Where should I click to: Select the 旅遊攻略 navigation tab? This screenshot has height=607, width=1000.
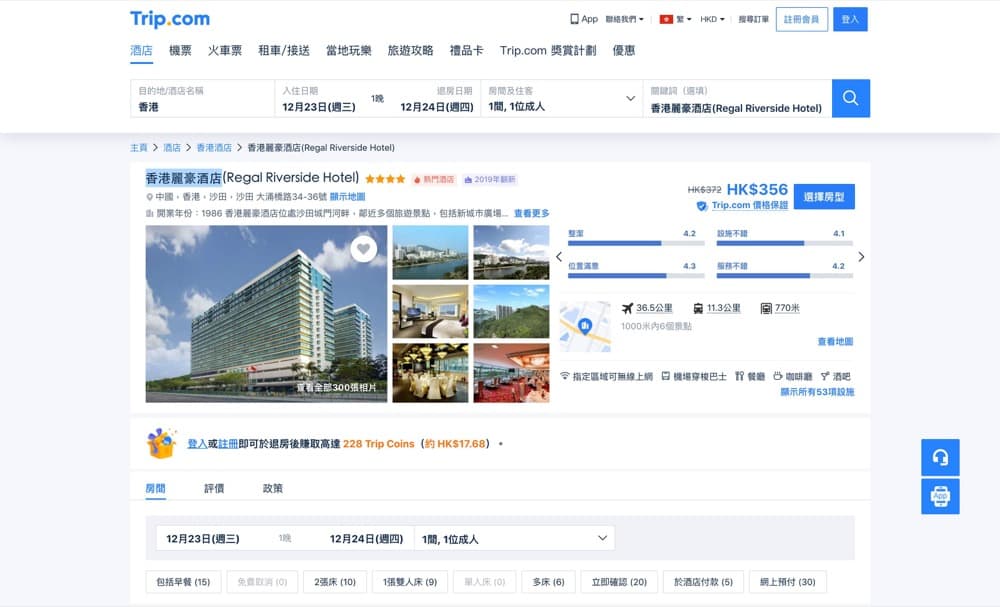click(410, 50)
